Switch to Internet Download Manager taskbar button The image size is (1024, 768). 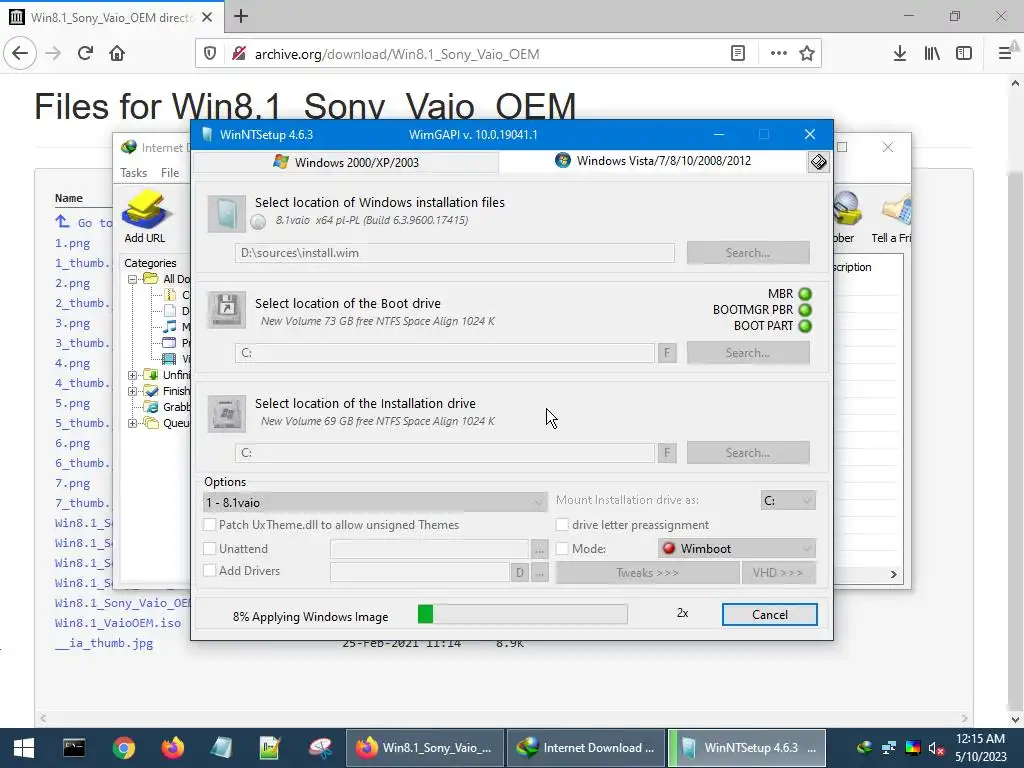585,748
